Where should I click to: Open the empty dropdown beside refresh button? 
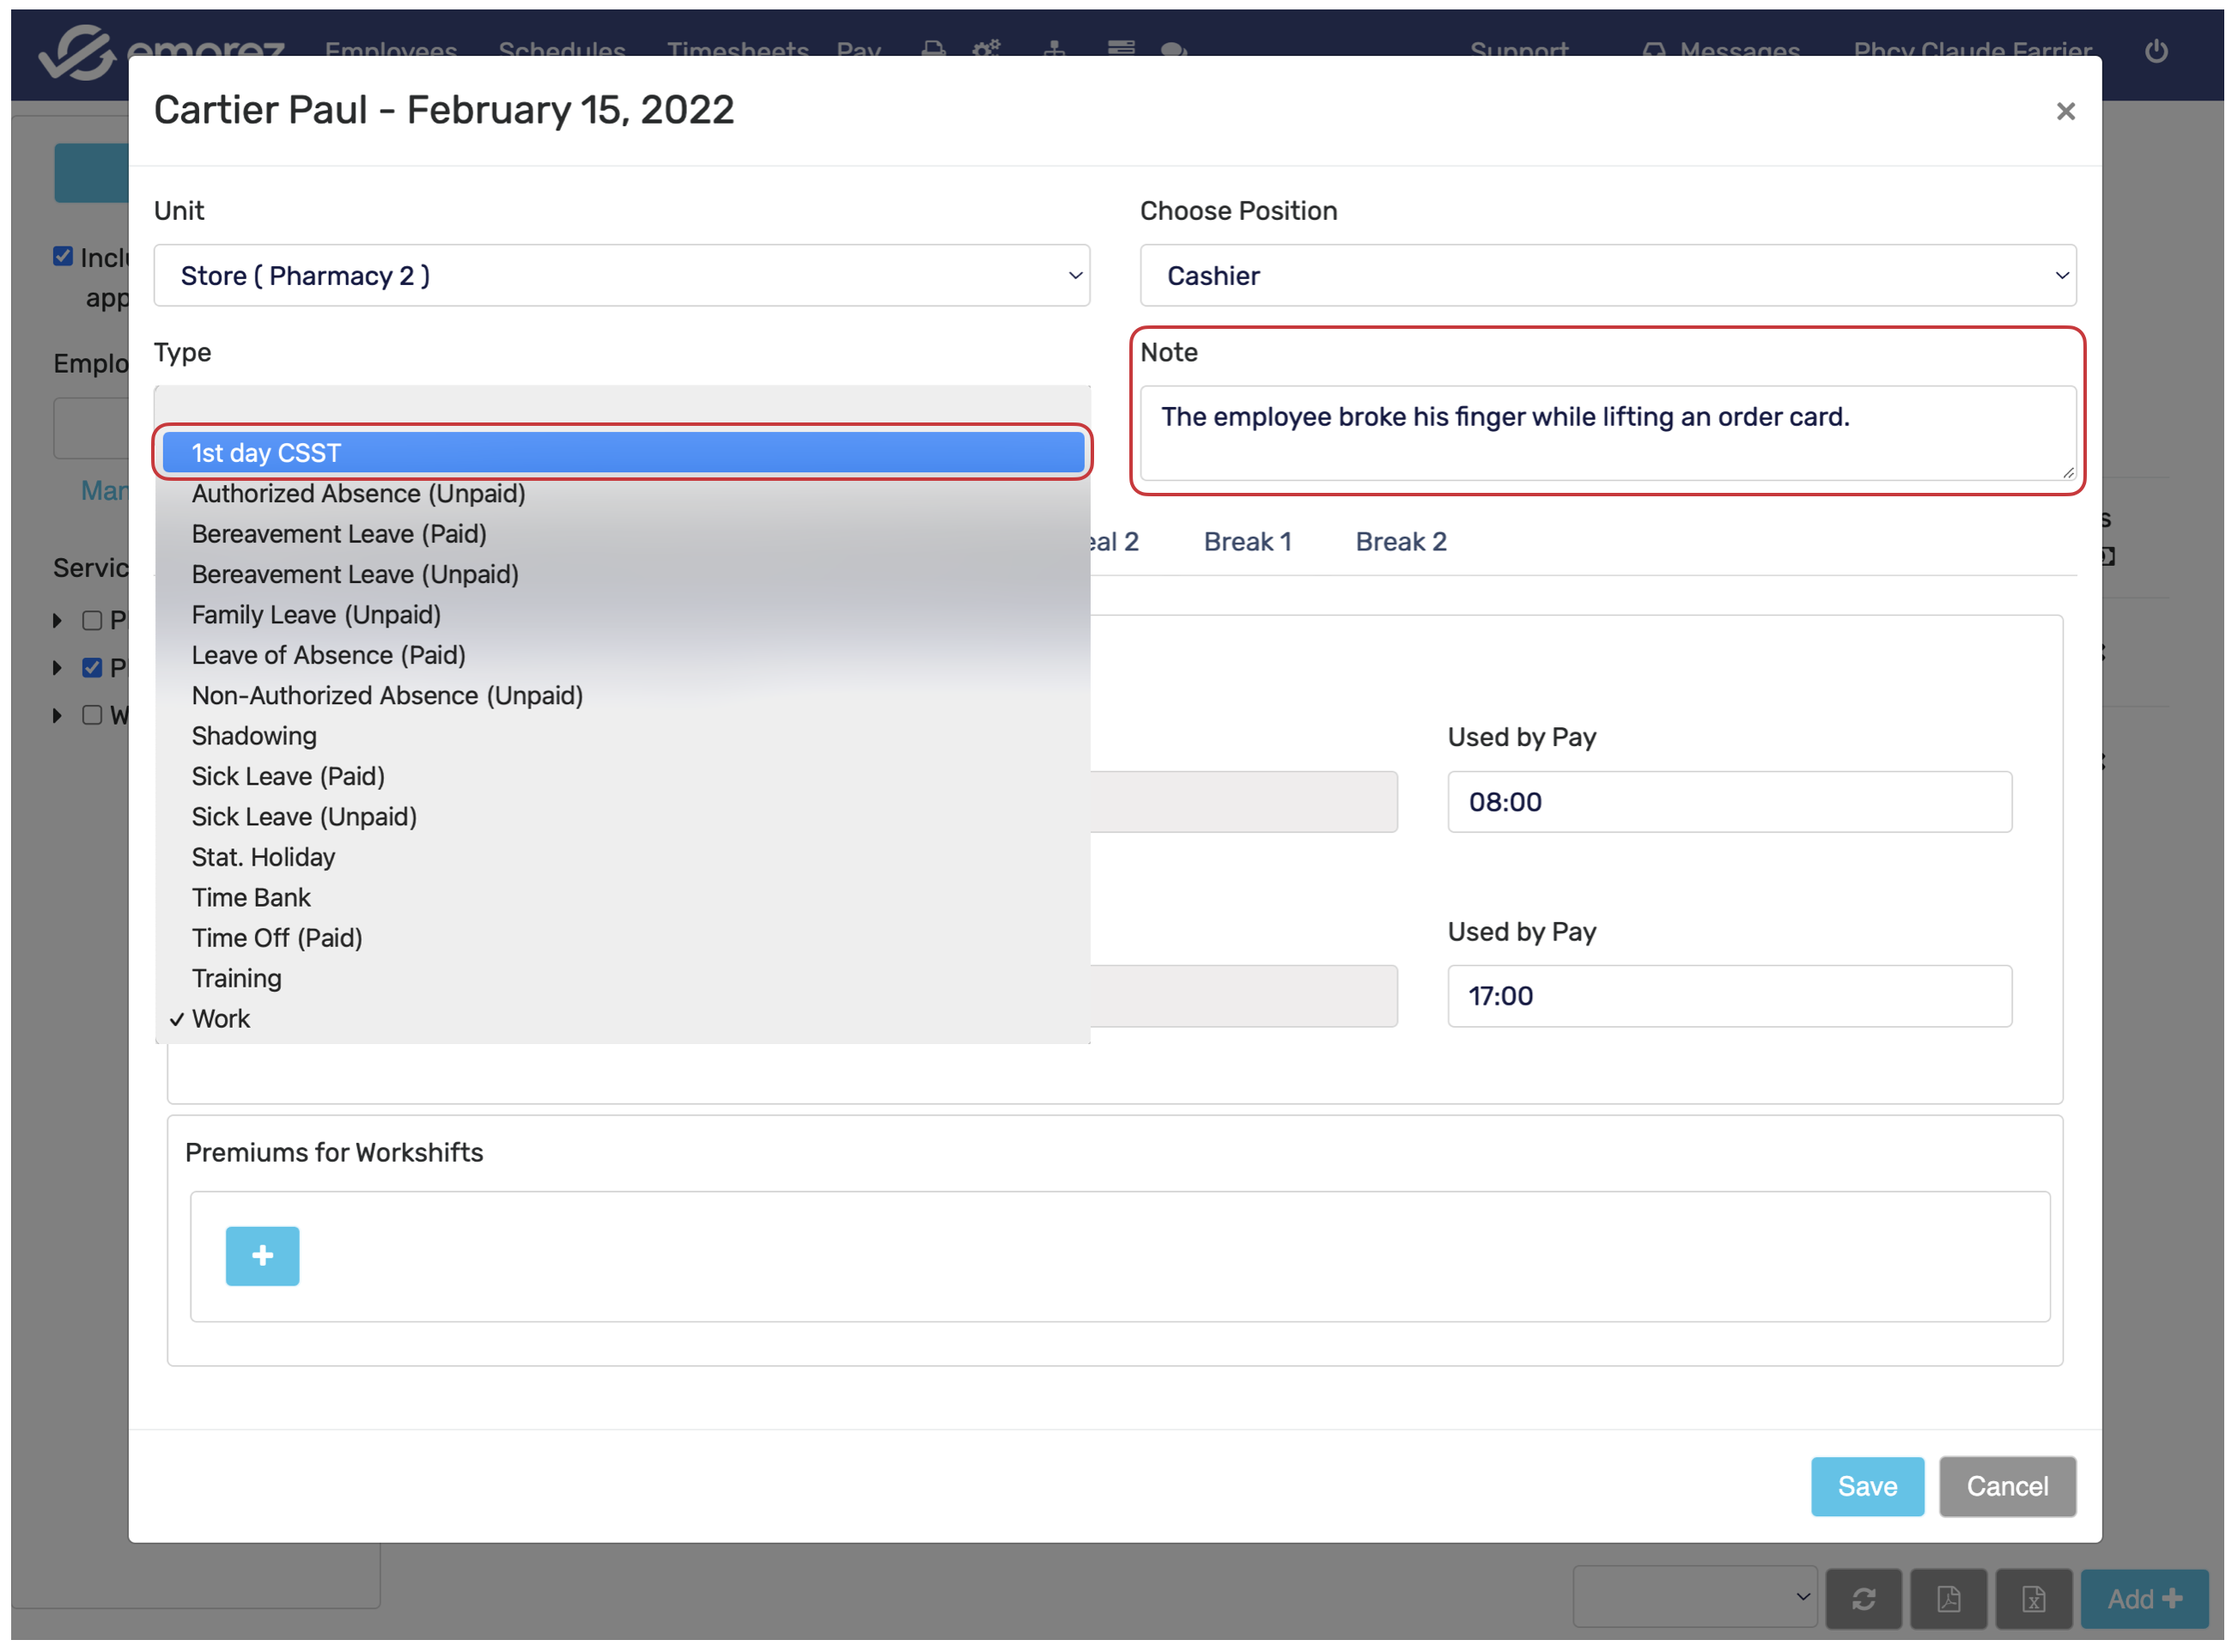click(1694, 1596)
